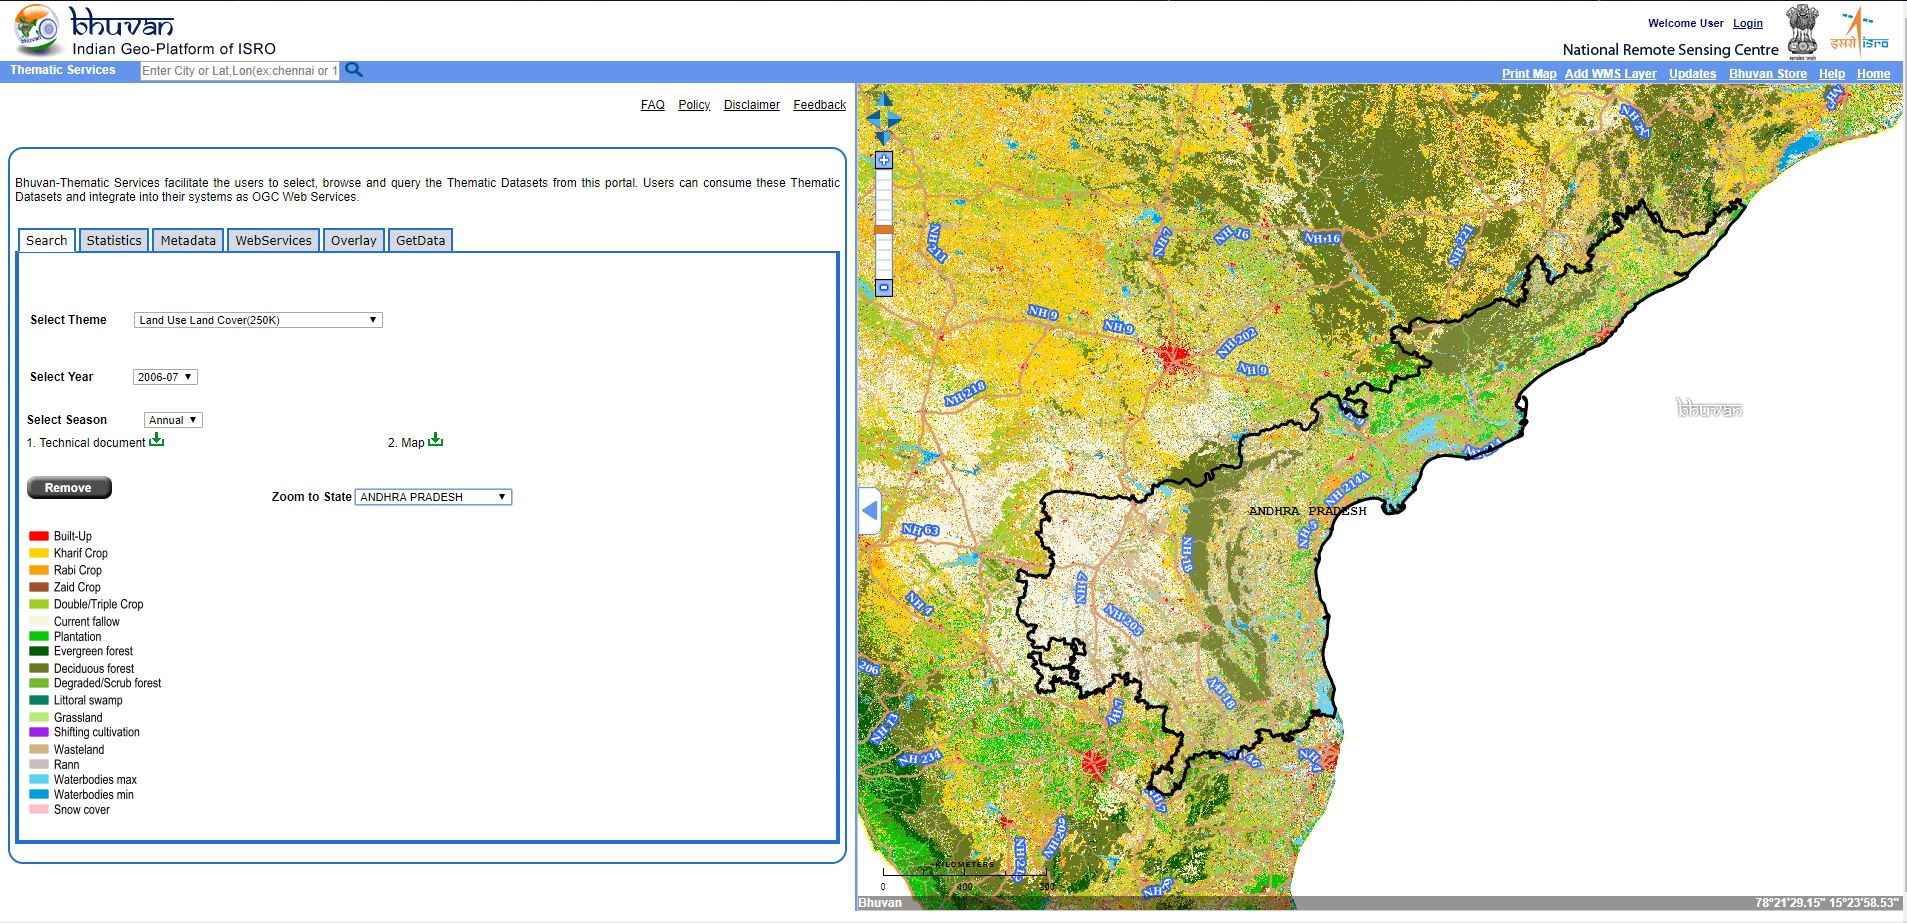Screen dimensions: 1907x923
Task: Go to Home link
Action: [1873, 74]
